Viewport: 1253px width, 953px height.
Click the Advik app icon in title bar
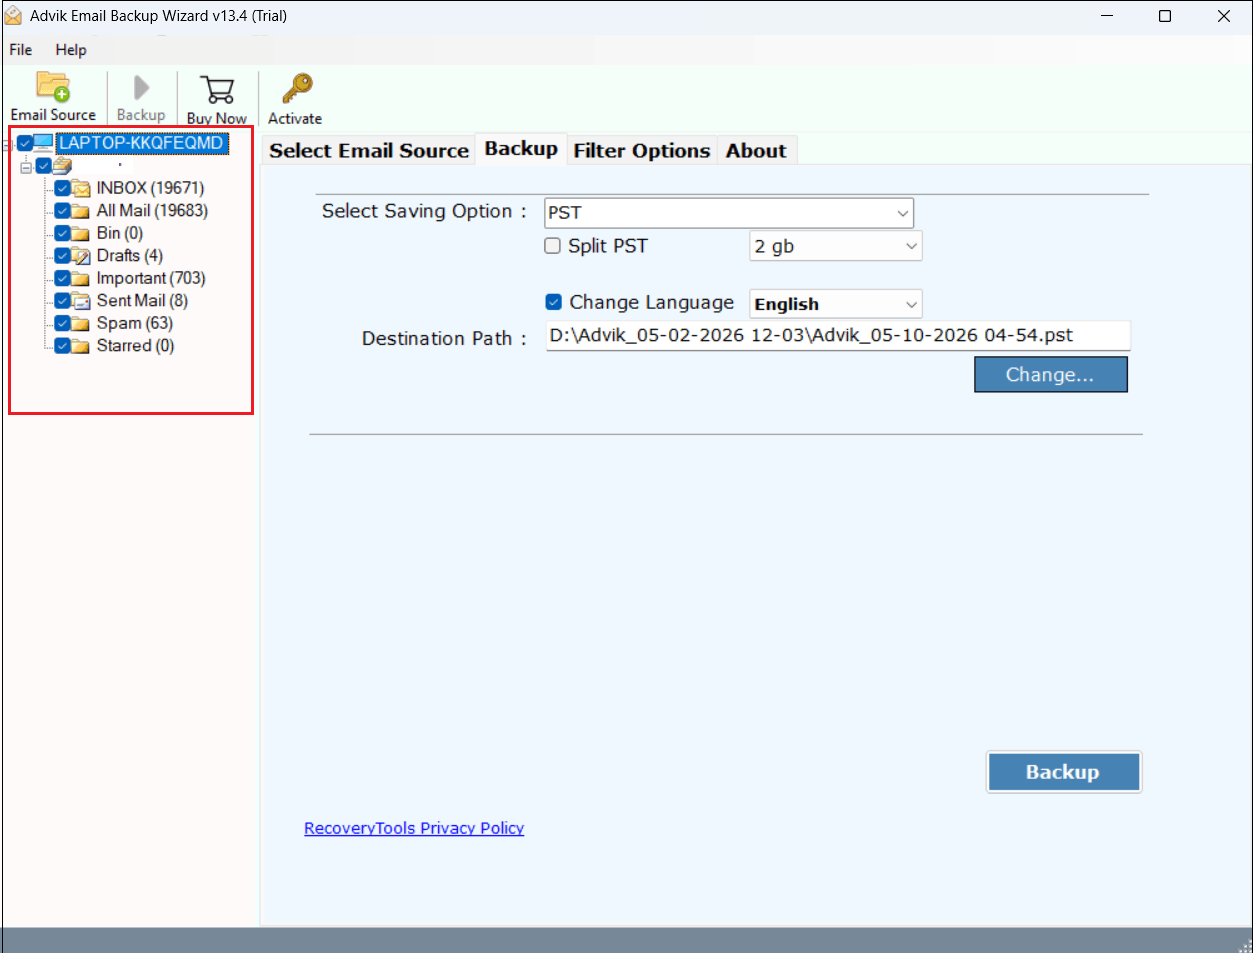(x=14, y=16)
